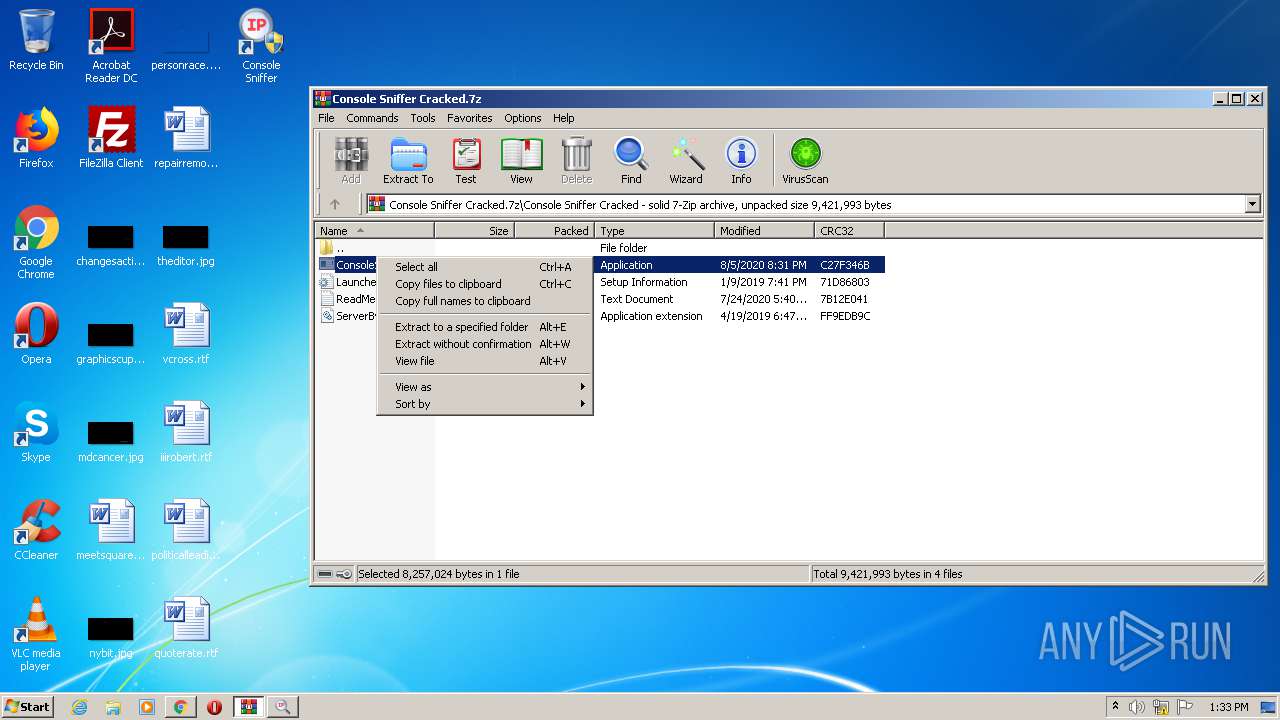Expand the archive path dropdown

point(1252,204)
